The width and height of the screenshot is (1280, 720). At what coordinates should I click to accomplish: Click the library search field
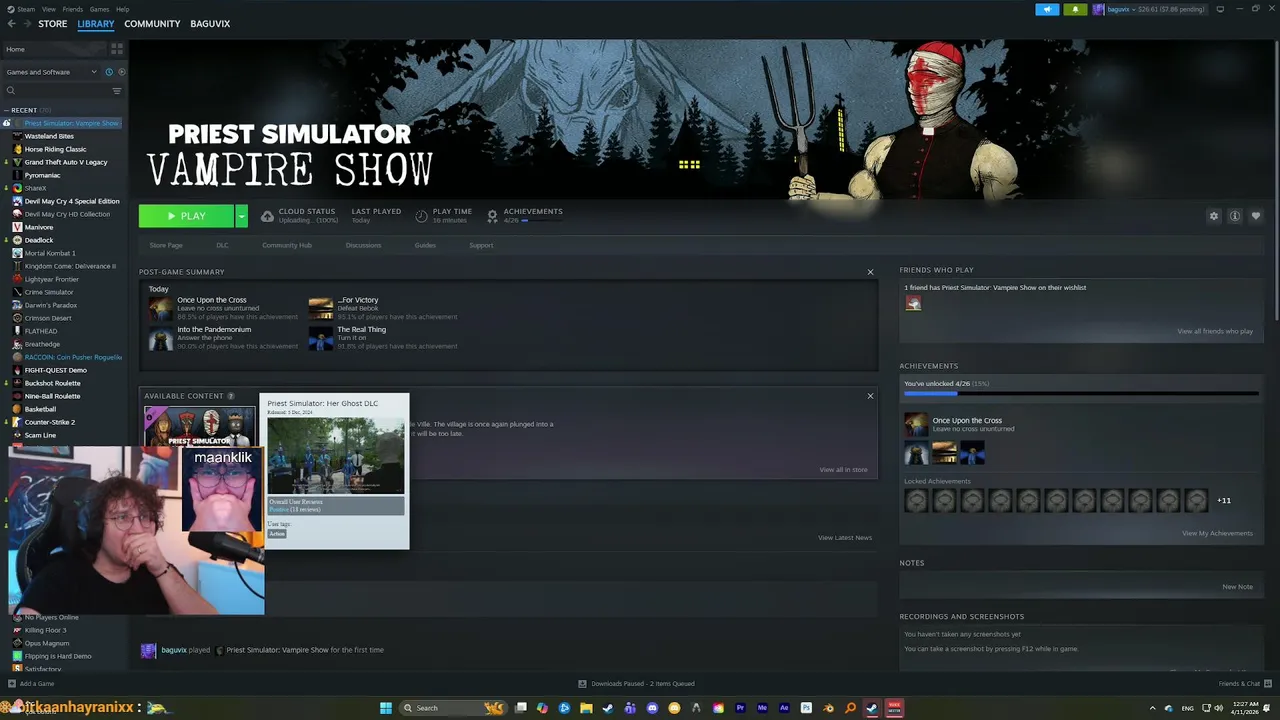click(58, 91)
